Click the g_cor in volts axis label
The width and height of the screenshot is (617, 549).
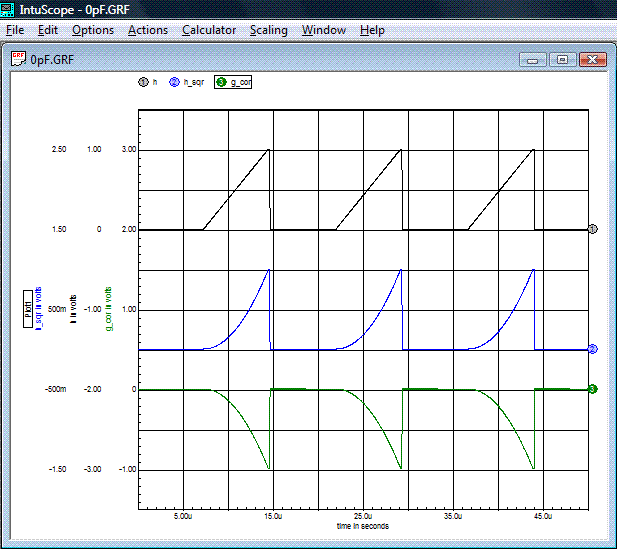coord(109,309)
